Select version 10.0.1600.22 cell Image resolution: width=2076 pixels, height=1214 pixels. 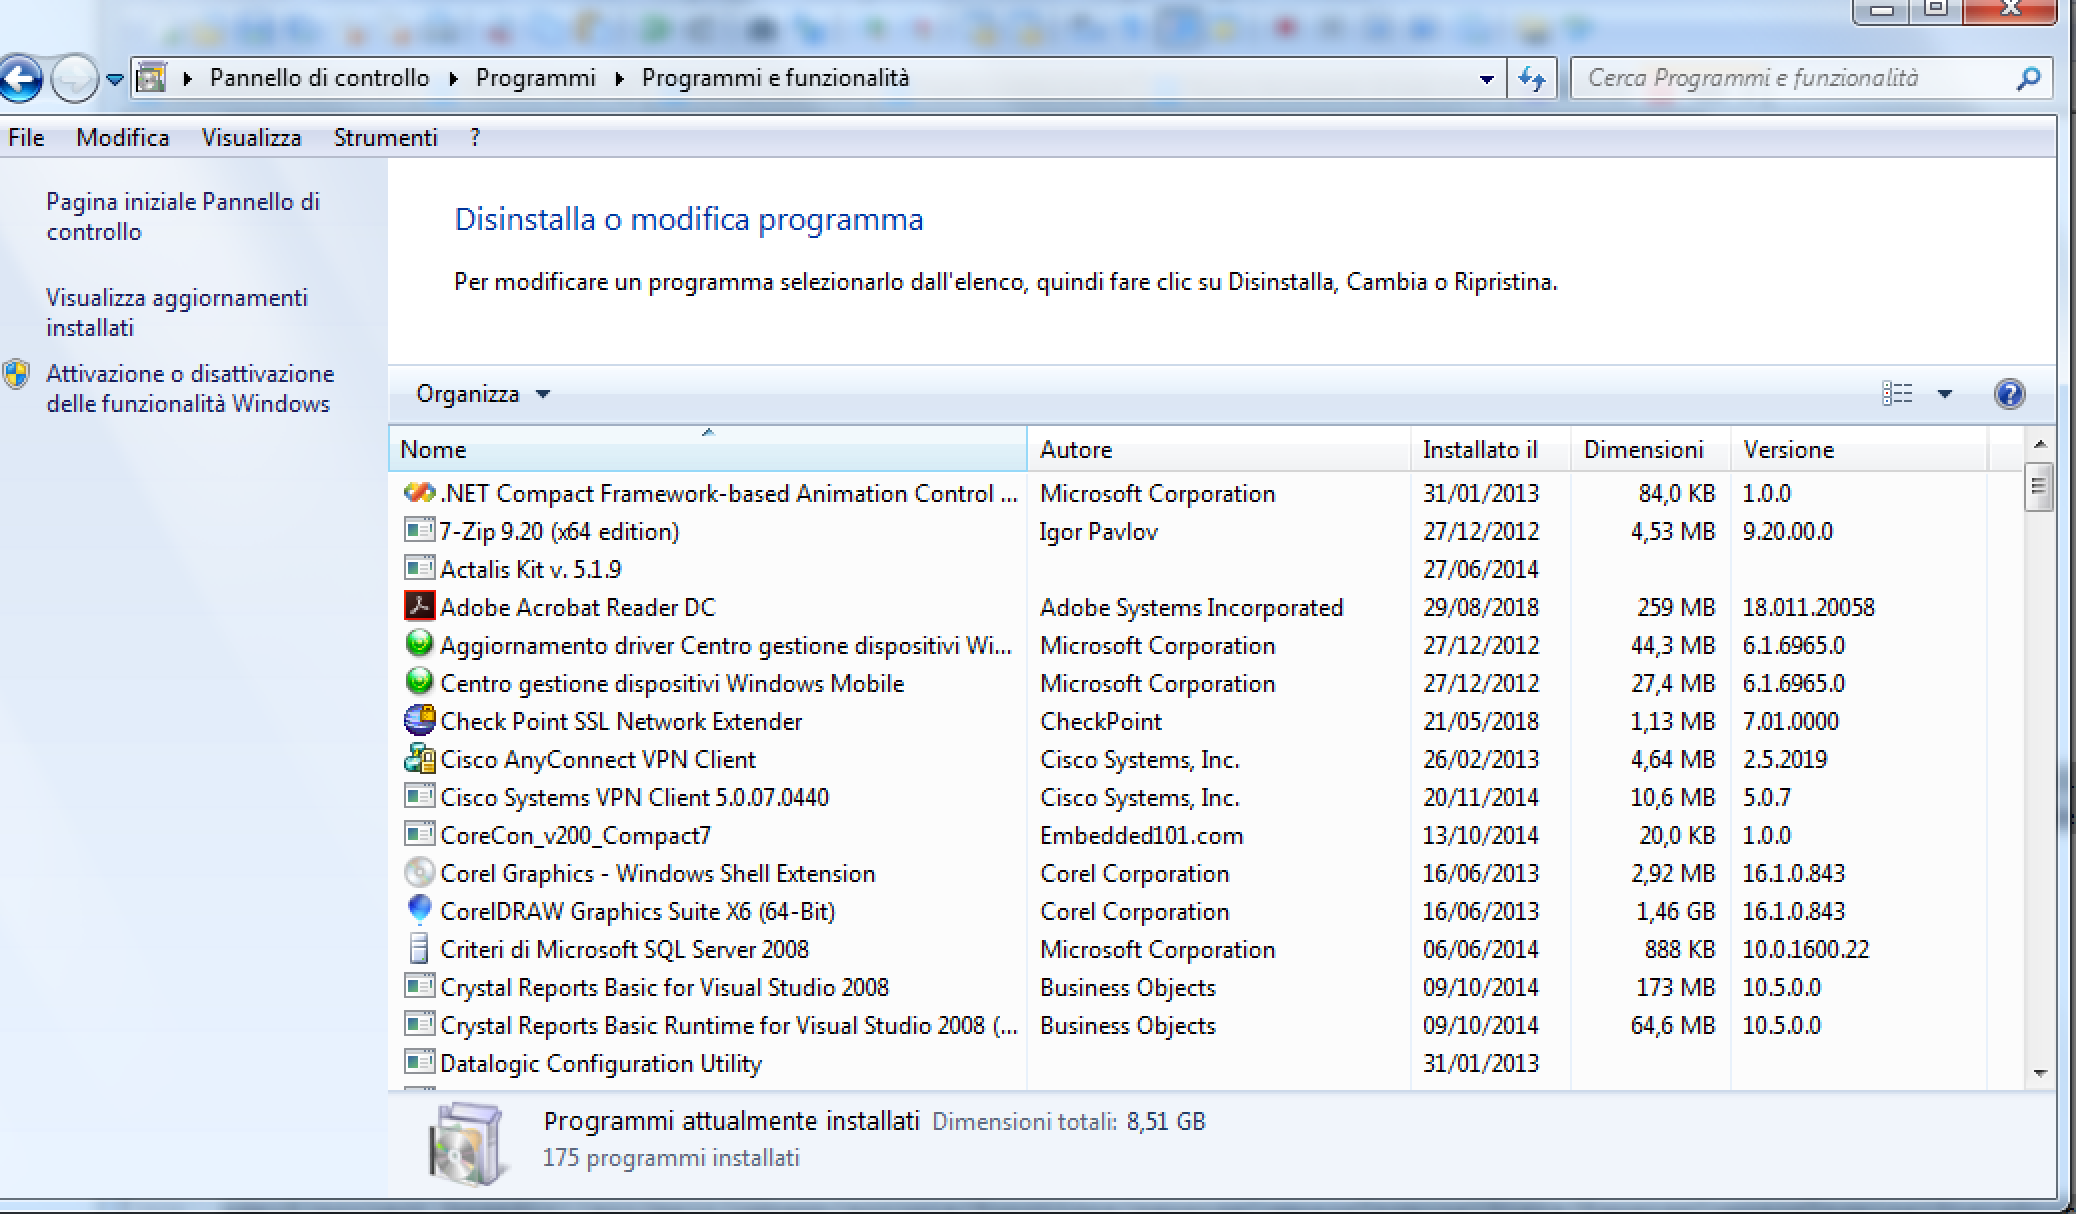pos(1805,949)
